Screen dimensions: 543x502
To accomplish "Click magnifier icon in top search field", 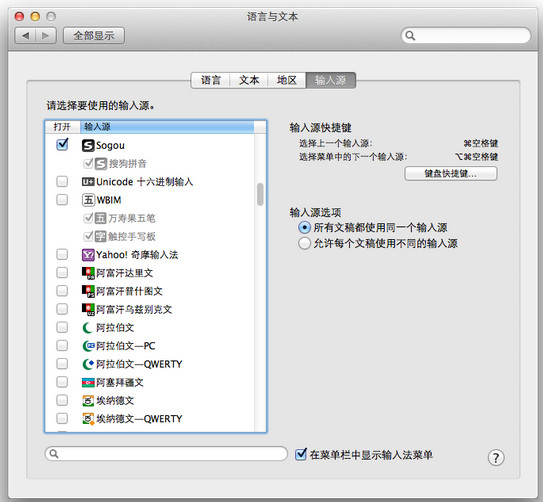I will [x=410, y=35].
